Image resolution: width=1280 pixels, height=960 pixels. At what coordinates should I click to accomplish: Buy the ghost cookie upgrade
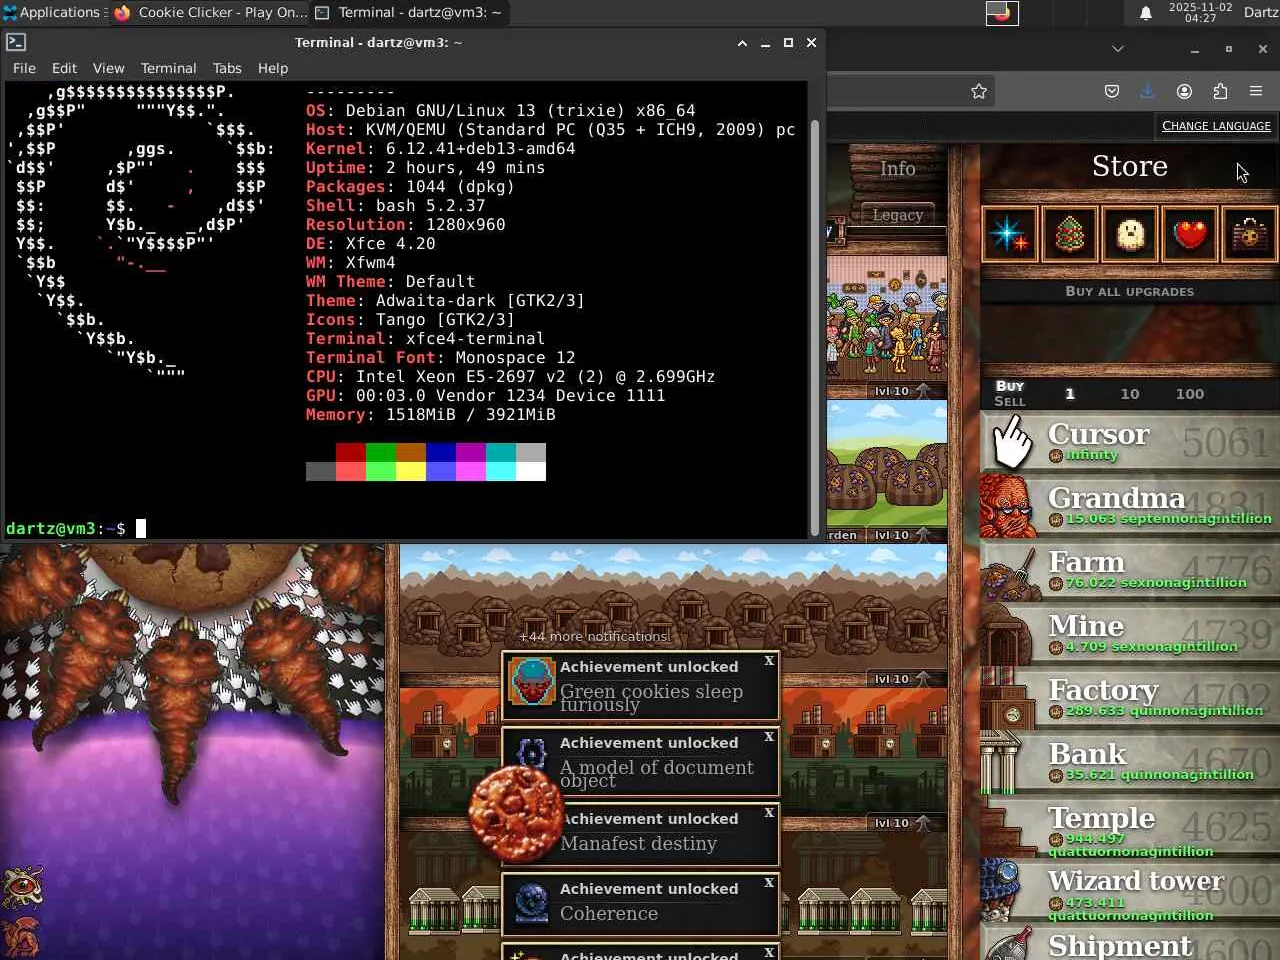click(1129, 234)
